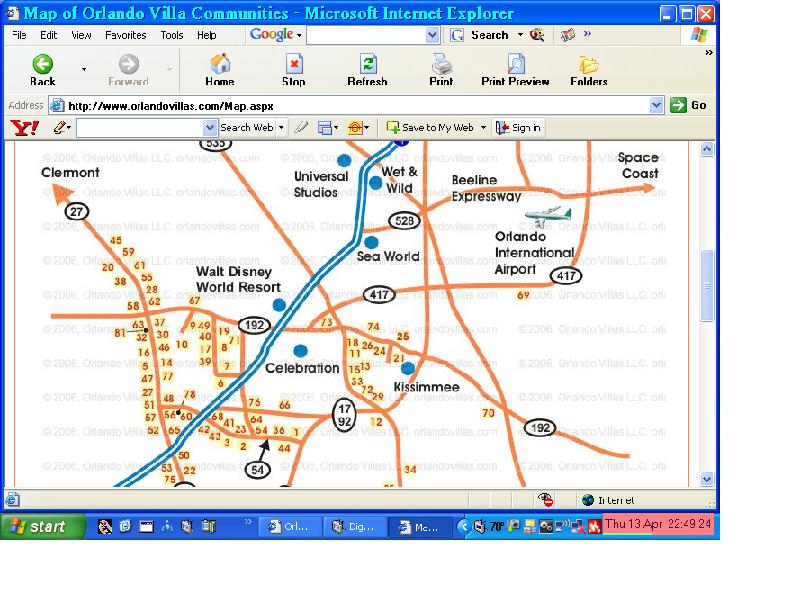
Task: Click the Yahoo Sign in button
Action: pos(519,128)
